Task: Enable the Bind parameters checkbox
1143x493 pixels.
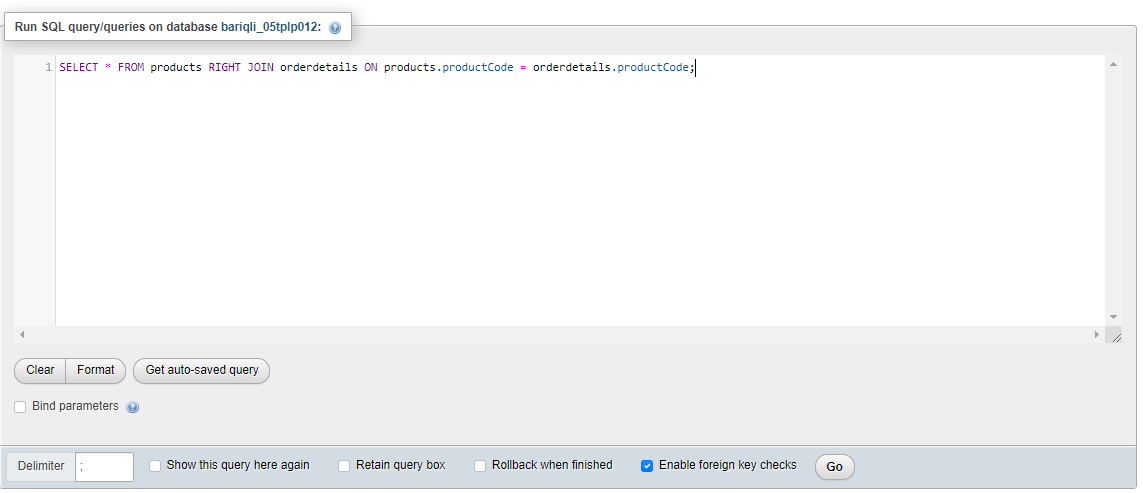Action: click(x=20, y=407)
